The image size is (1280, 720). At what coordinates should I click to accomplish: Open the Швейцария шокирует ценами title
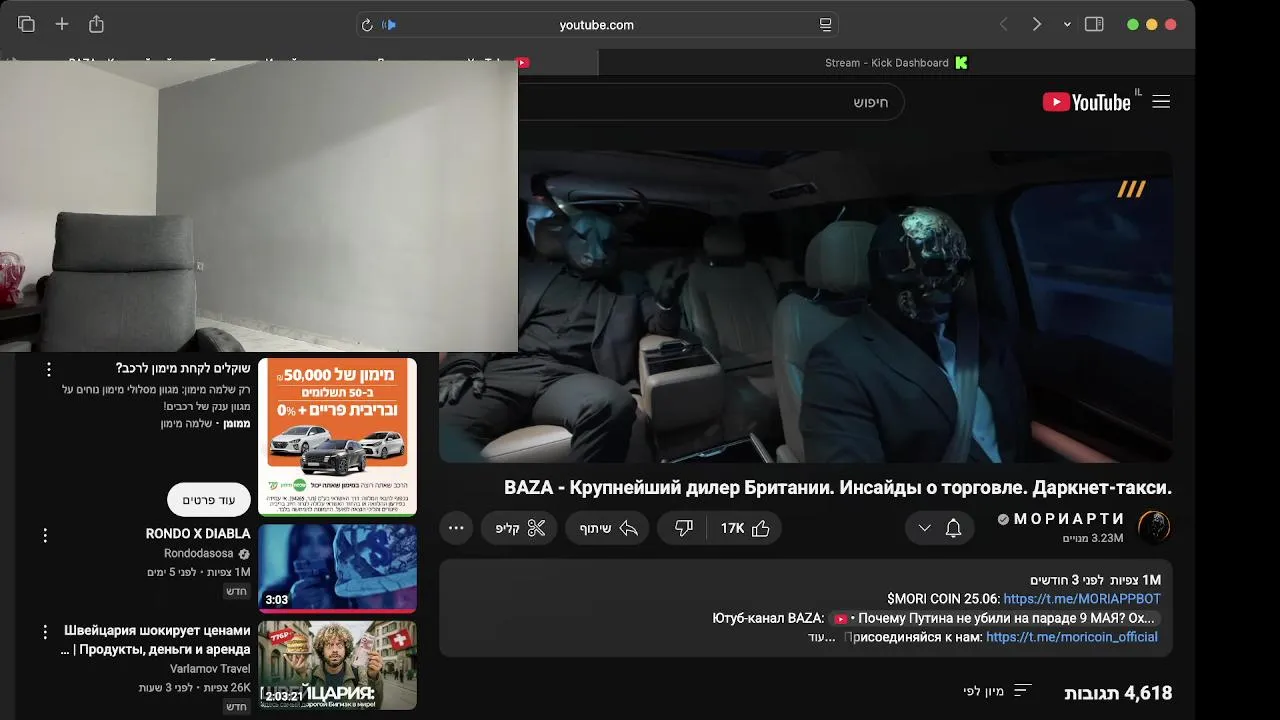click(x=156, y=640)
